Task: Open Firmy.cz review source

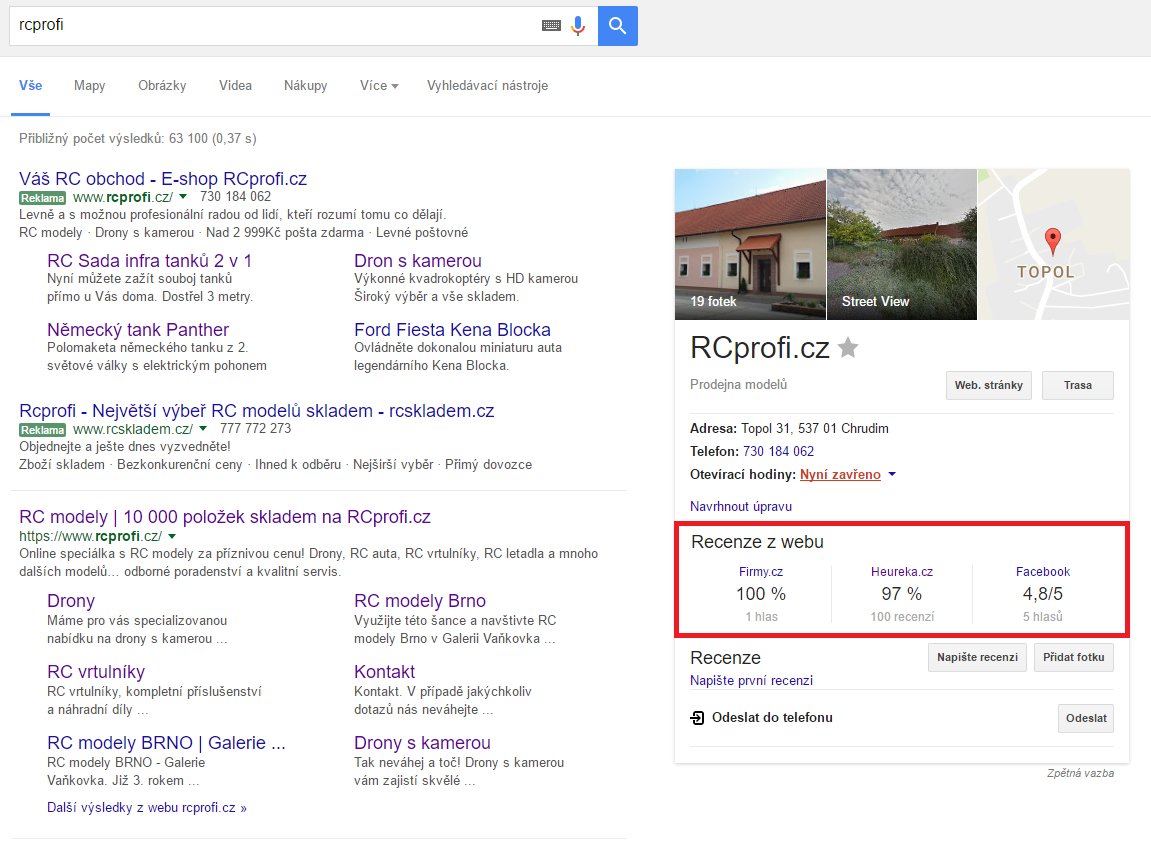Action: pos(760,572)
